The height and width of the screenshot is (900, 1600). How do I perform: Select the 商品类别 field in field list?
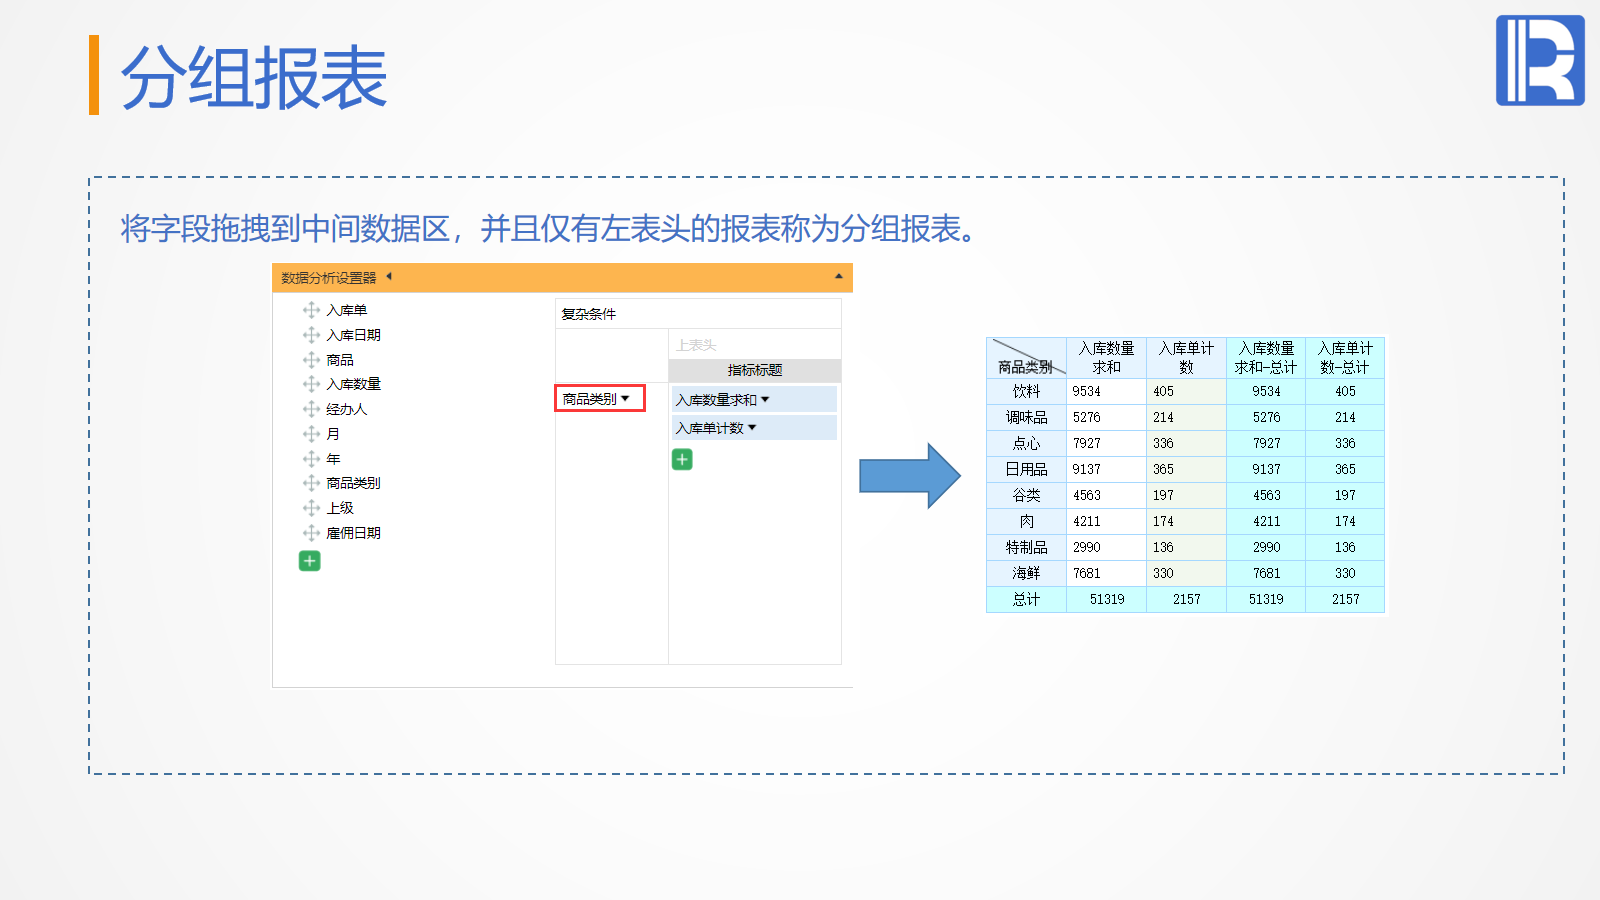(353, 483)
